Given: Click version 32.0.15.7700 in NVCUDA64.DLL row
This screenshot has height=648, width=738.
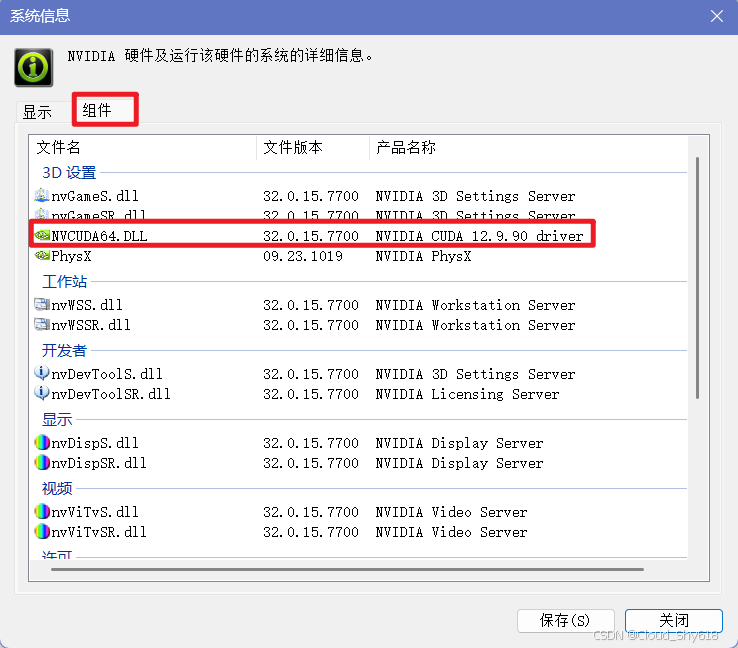Looking at the screenshot, I should [x=311, y=236].
